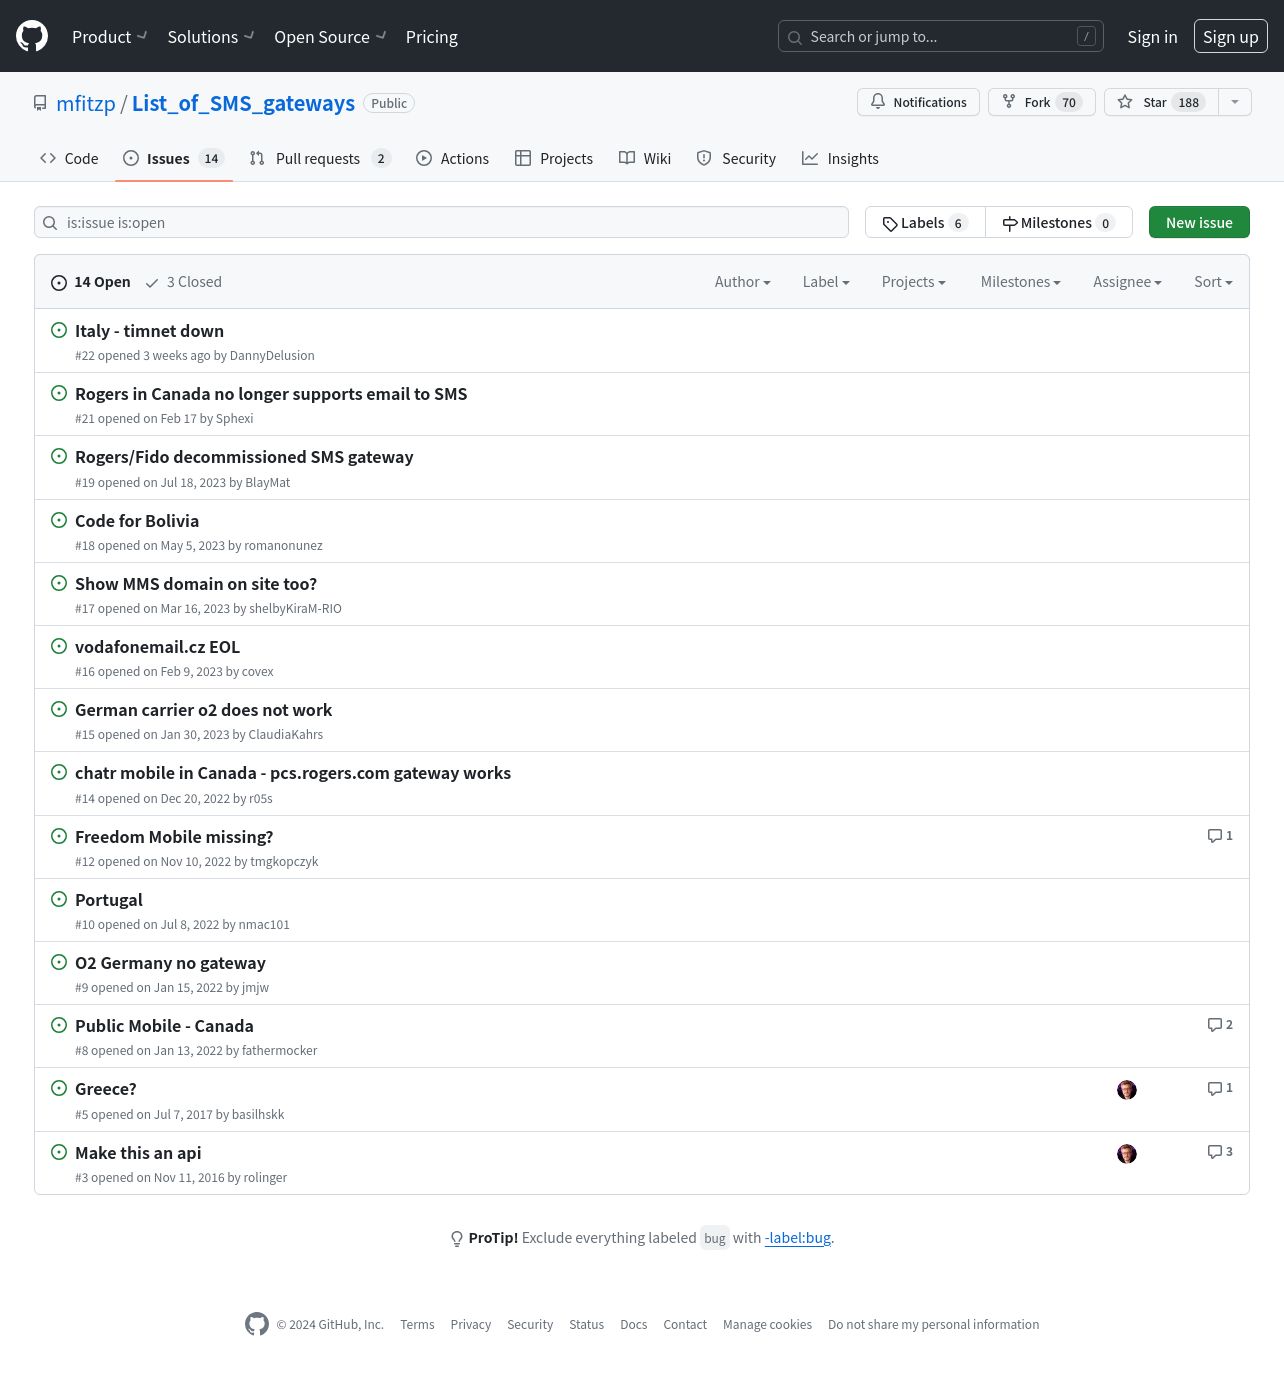Click the search magnifier in header
1284x1375 pixels.
[x=795, y=37]
